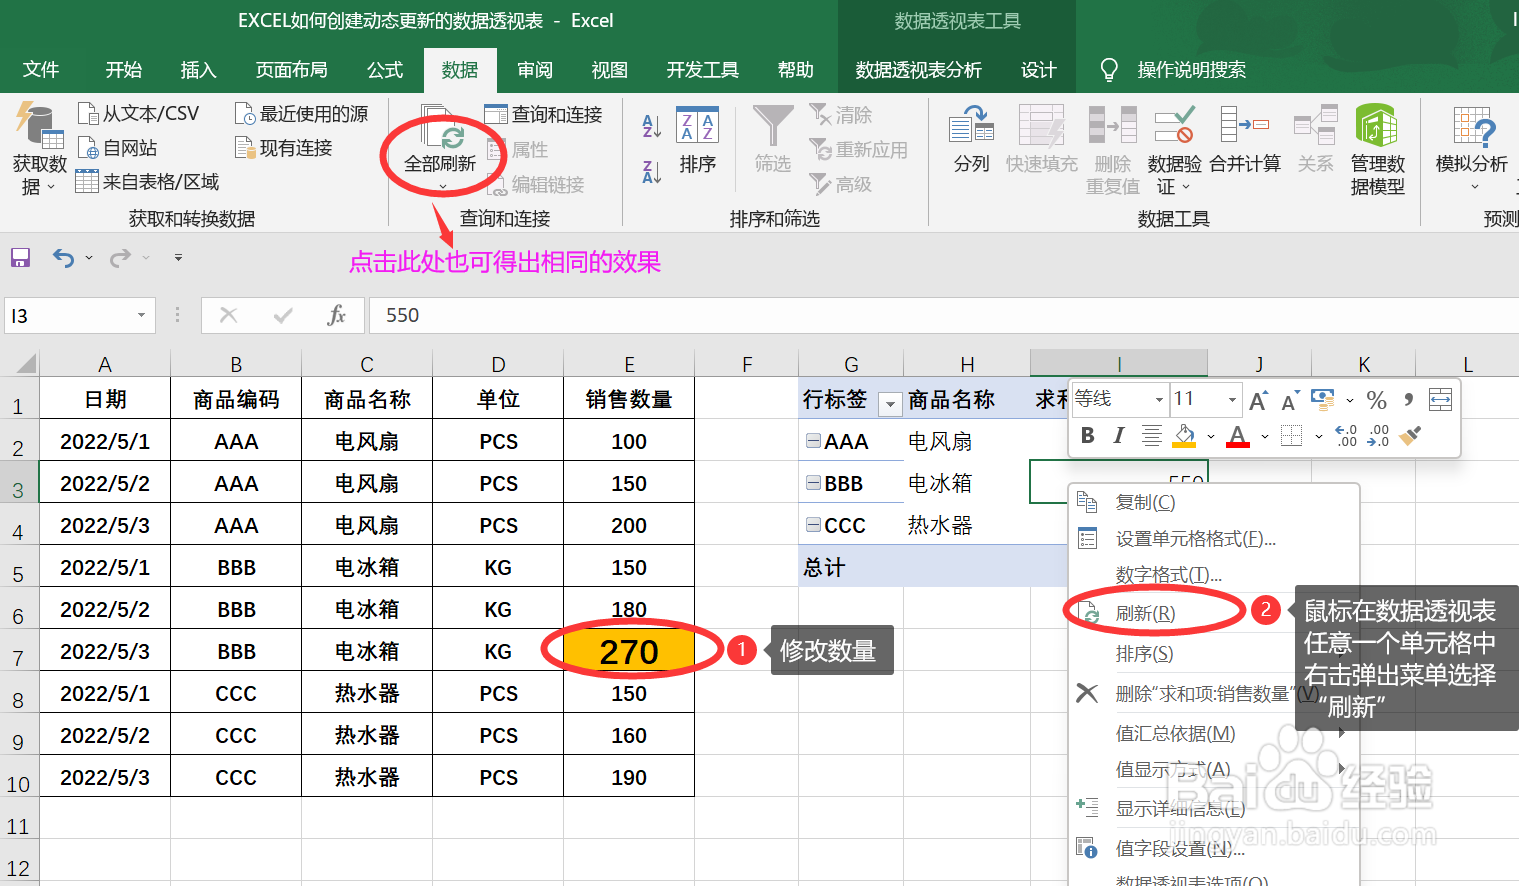
Task: Collapse the BBB pivot group
Action: pos(813,482)
